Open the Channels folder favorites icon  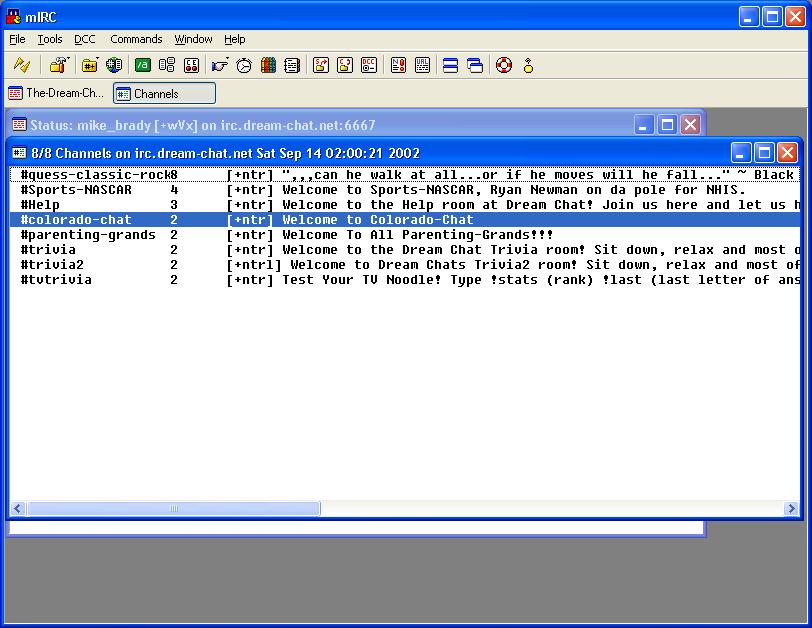tap(89, 65)
